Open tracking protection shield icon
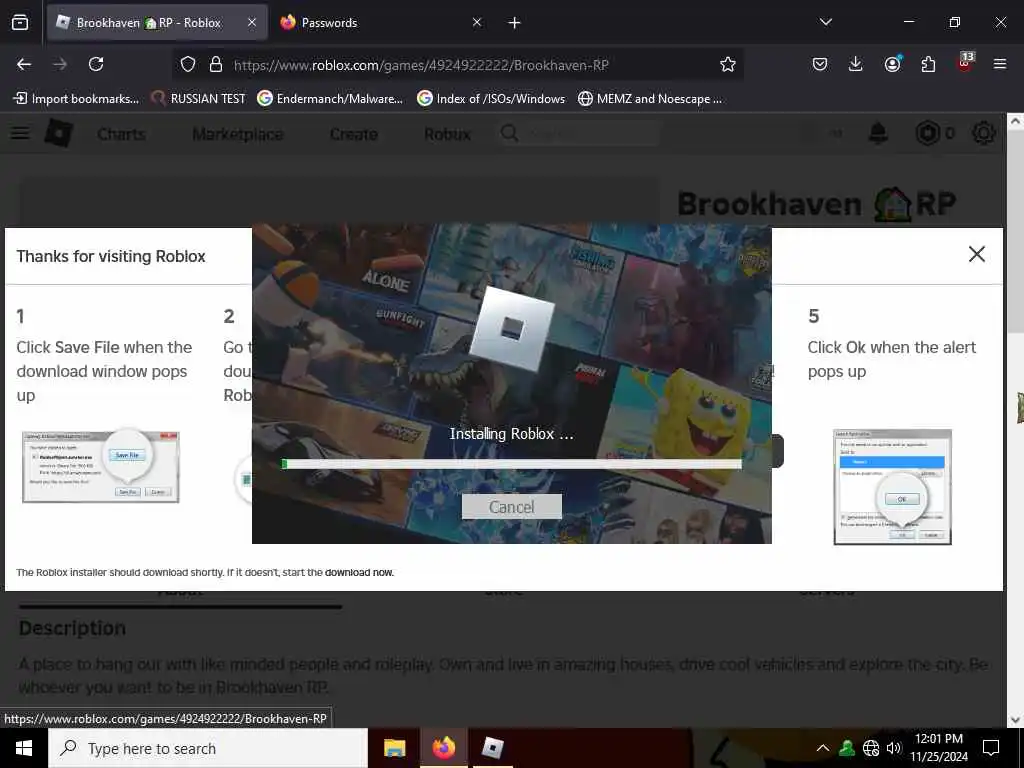1024x768 pixels. point(188,64)
